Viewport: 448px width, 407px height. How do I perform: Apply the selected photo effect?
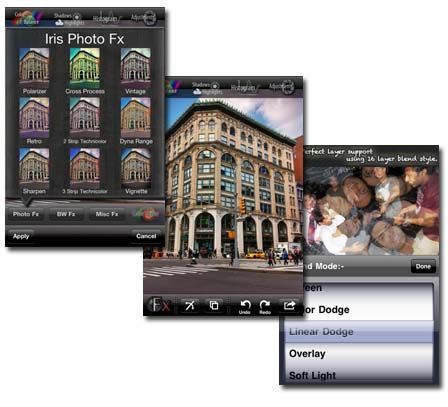pos(21,236)
